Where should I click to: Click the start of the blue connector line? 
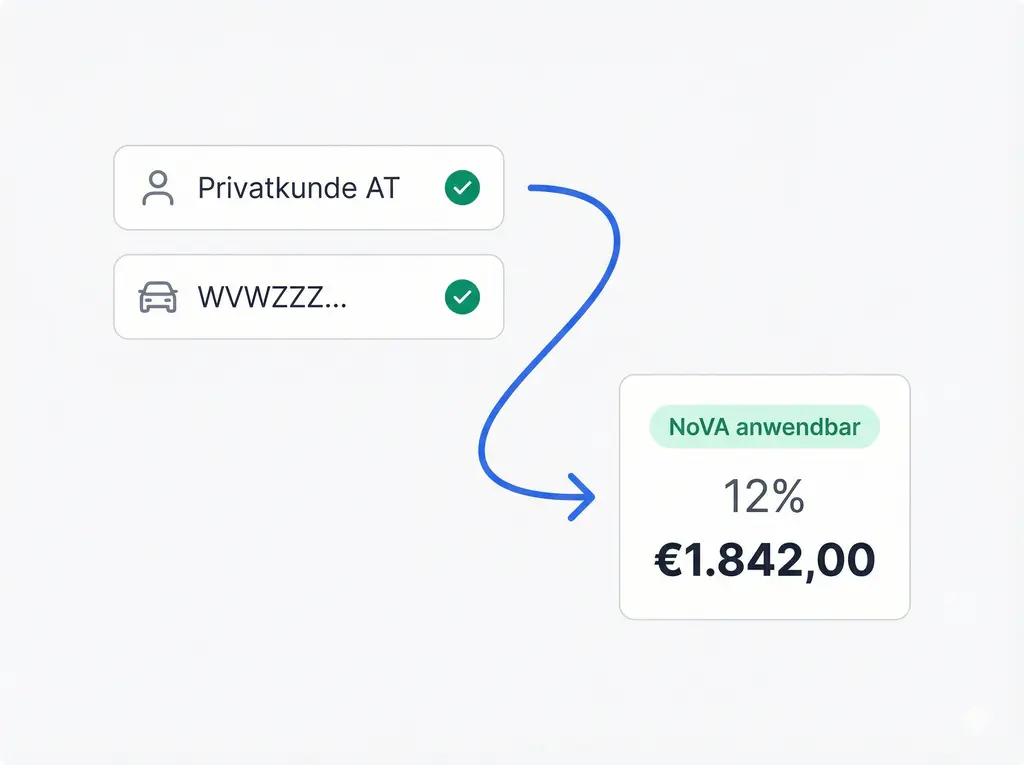(532, 187)
